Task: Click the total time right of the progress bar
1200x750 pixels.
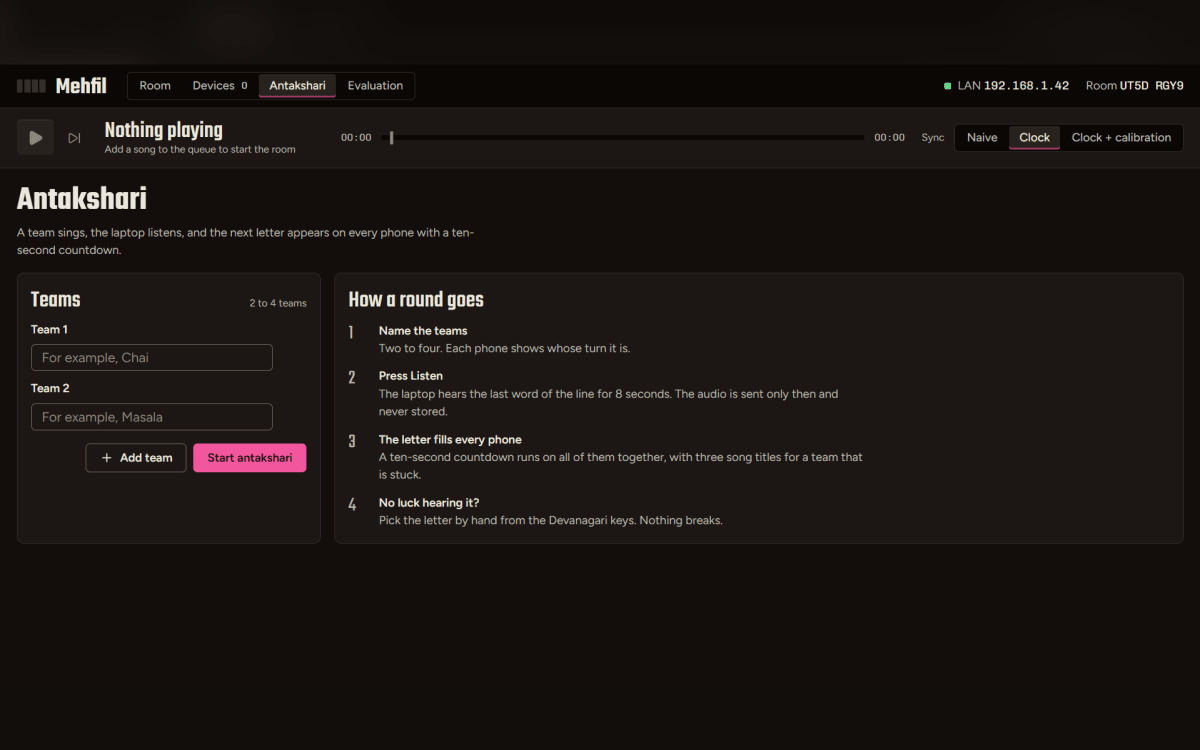Action: coord(890,138)
